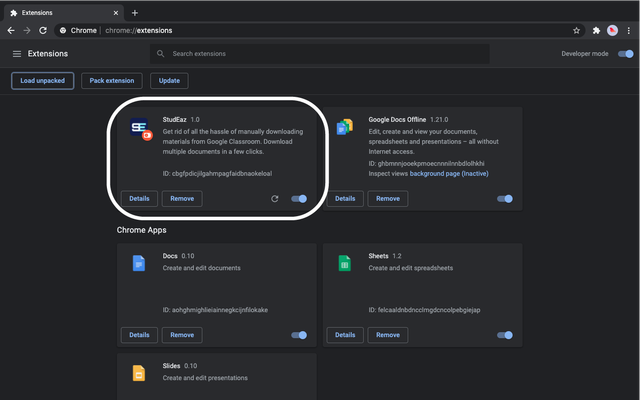This screenshot has width=640, height=400.
Task: Open a new tab with plus icon
Action: [135, 13]
